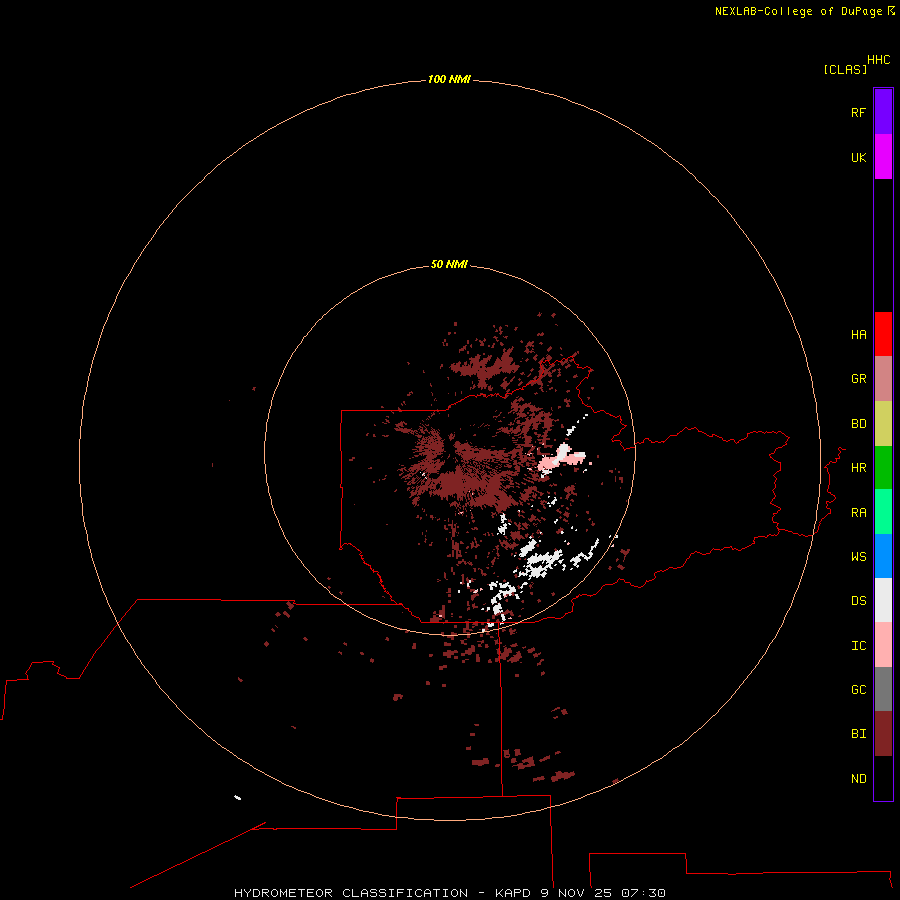The height and width of the screenshot is (900, 900).
Task: Click the ND black legend block
Action: [883, 778]
